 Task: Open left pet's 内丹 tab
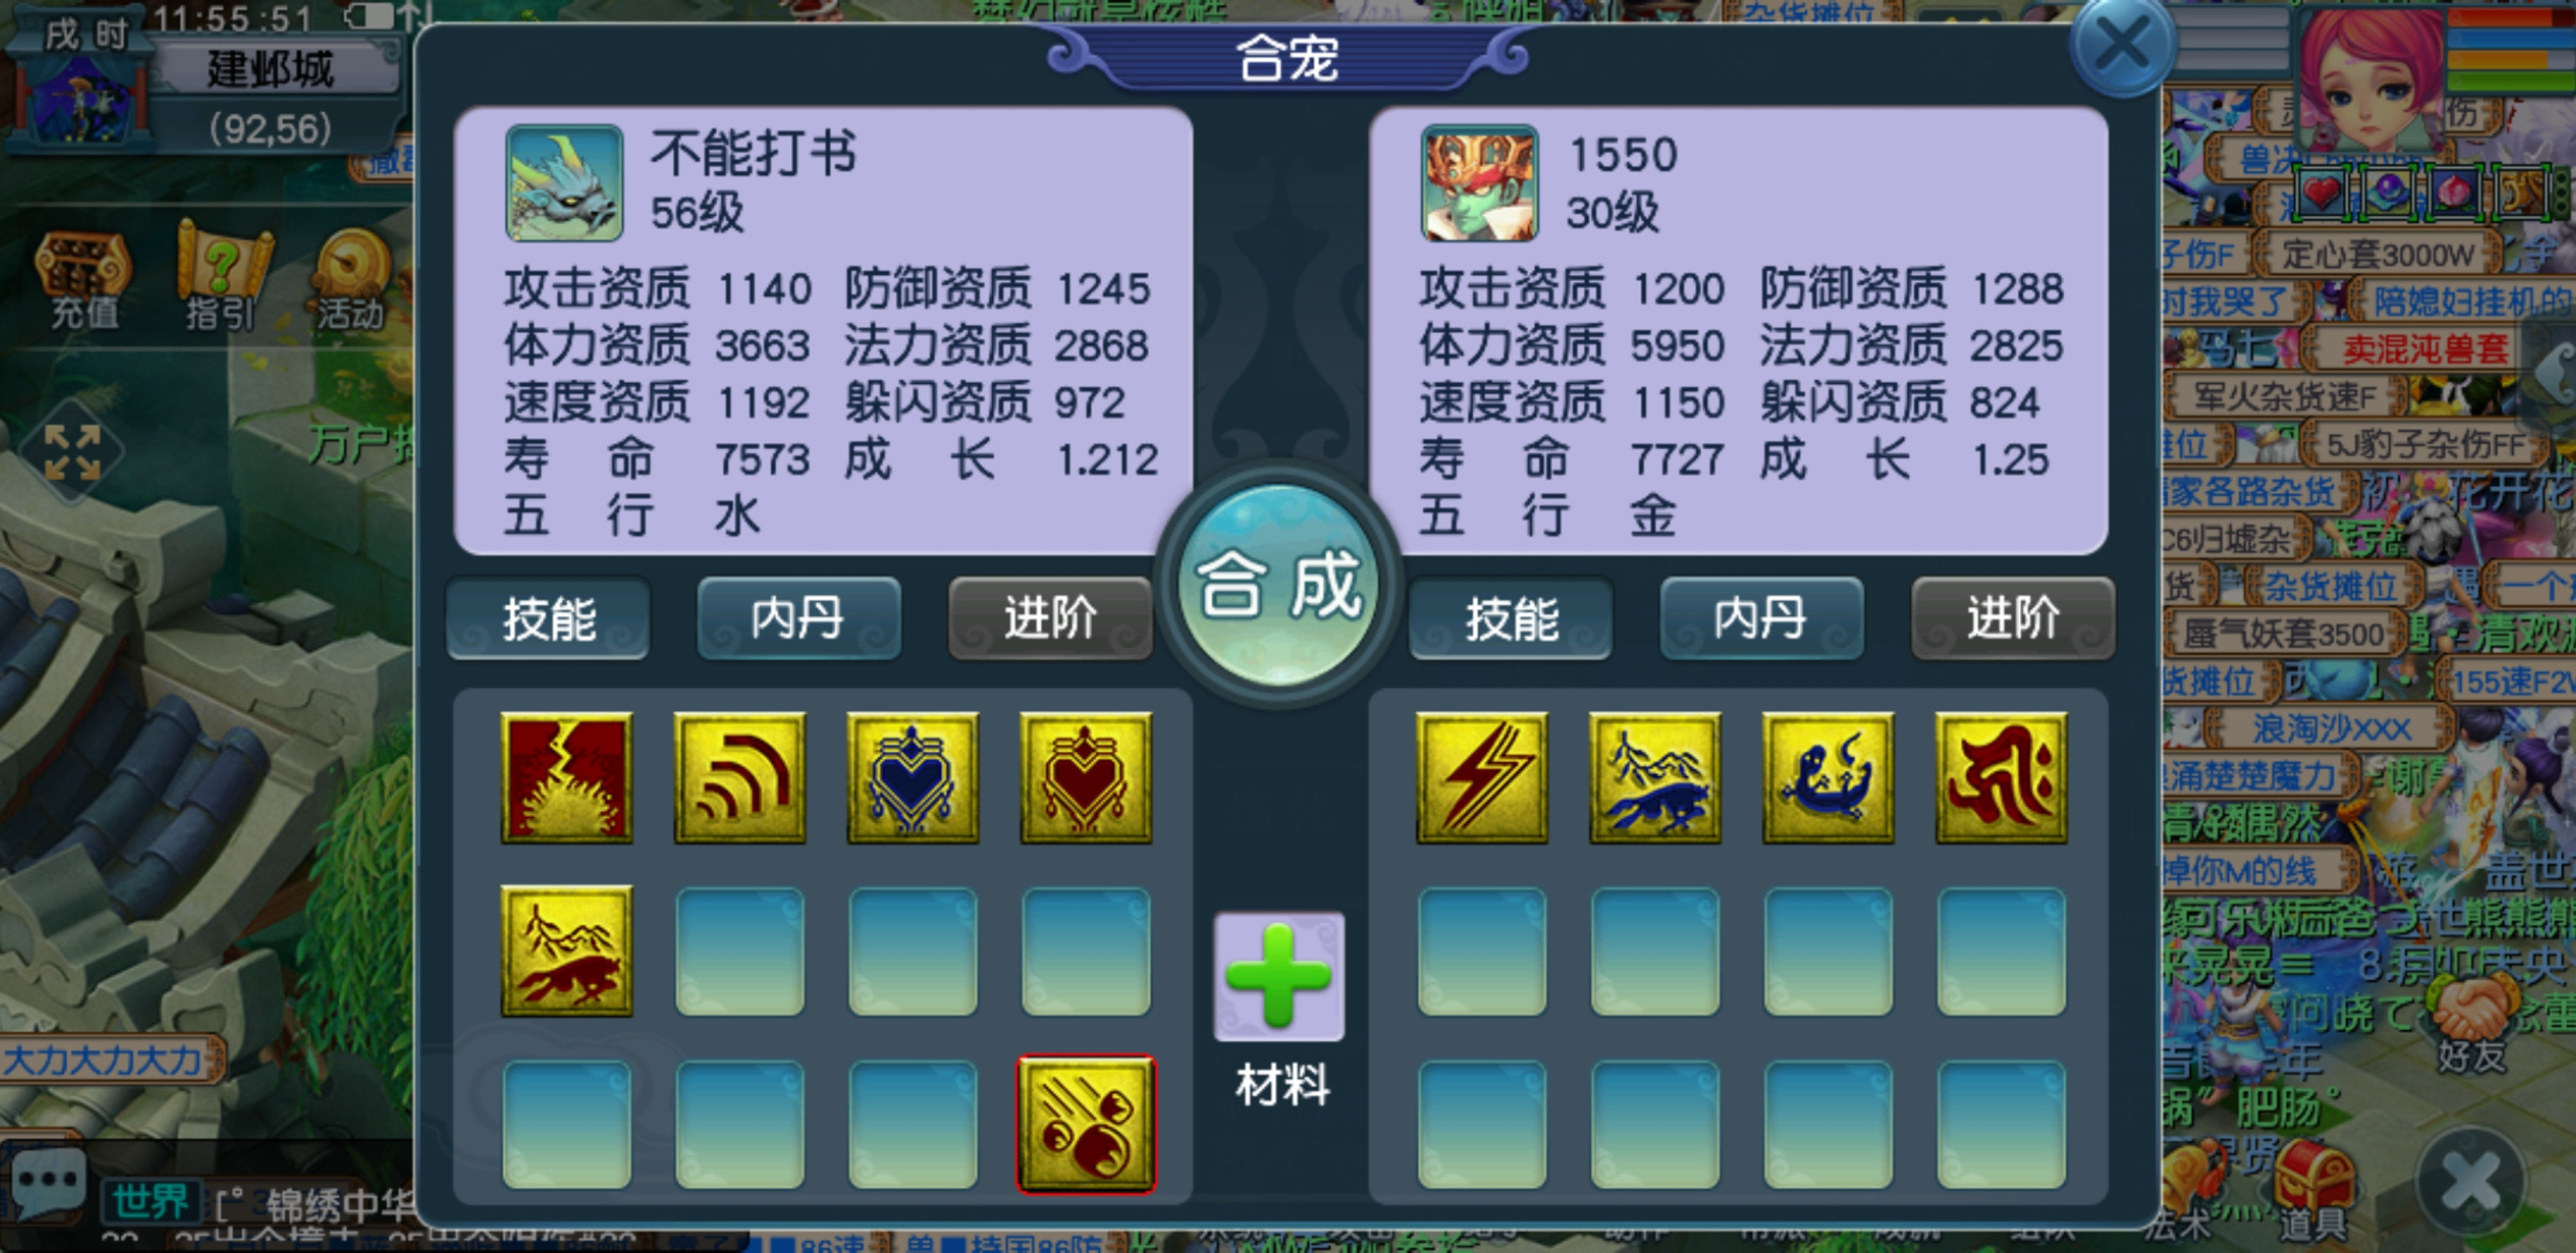tap(799, 618)
